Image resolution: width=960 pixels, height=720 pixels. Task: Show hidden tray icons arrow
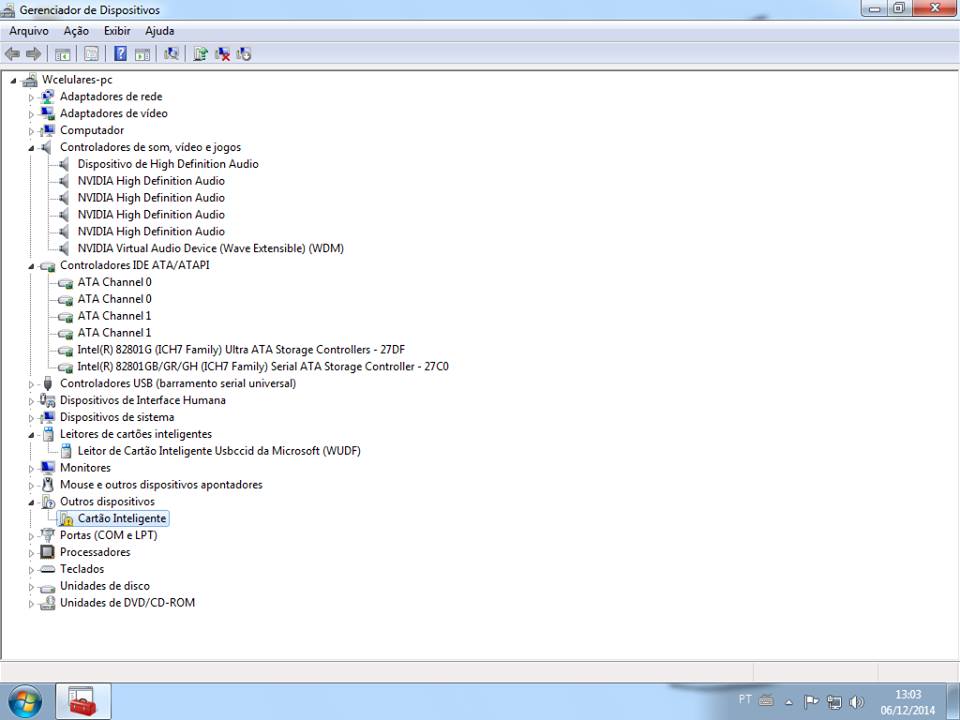tap(789, 702)
